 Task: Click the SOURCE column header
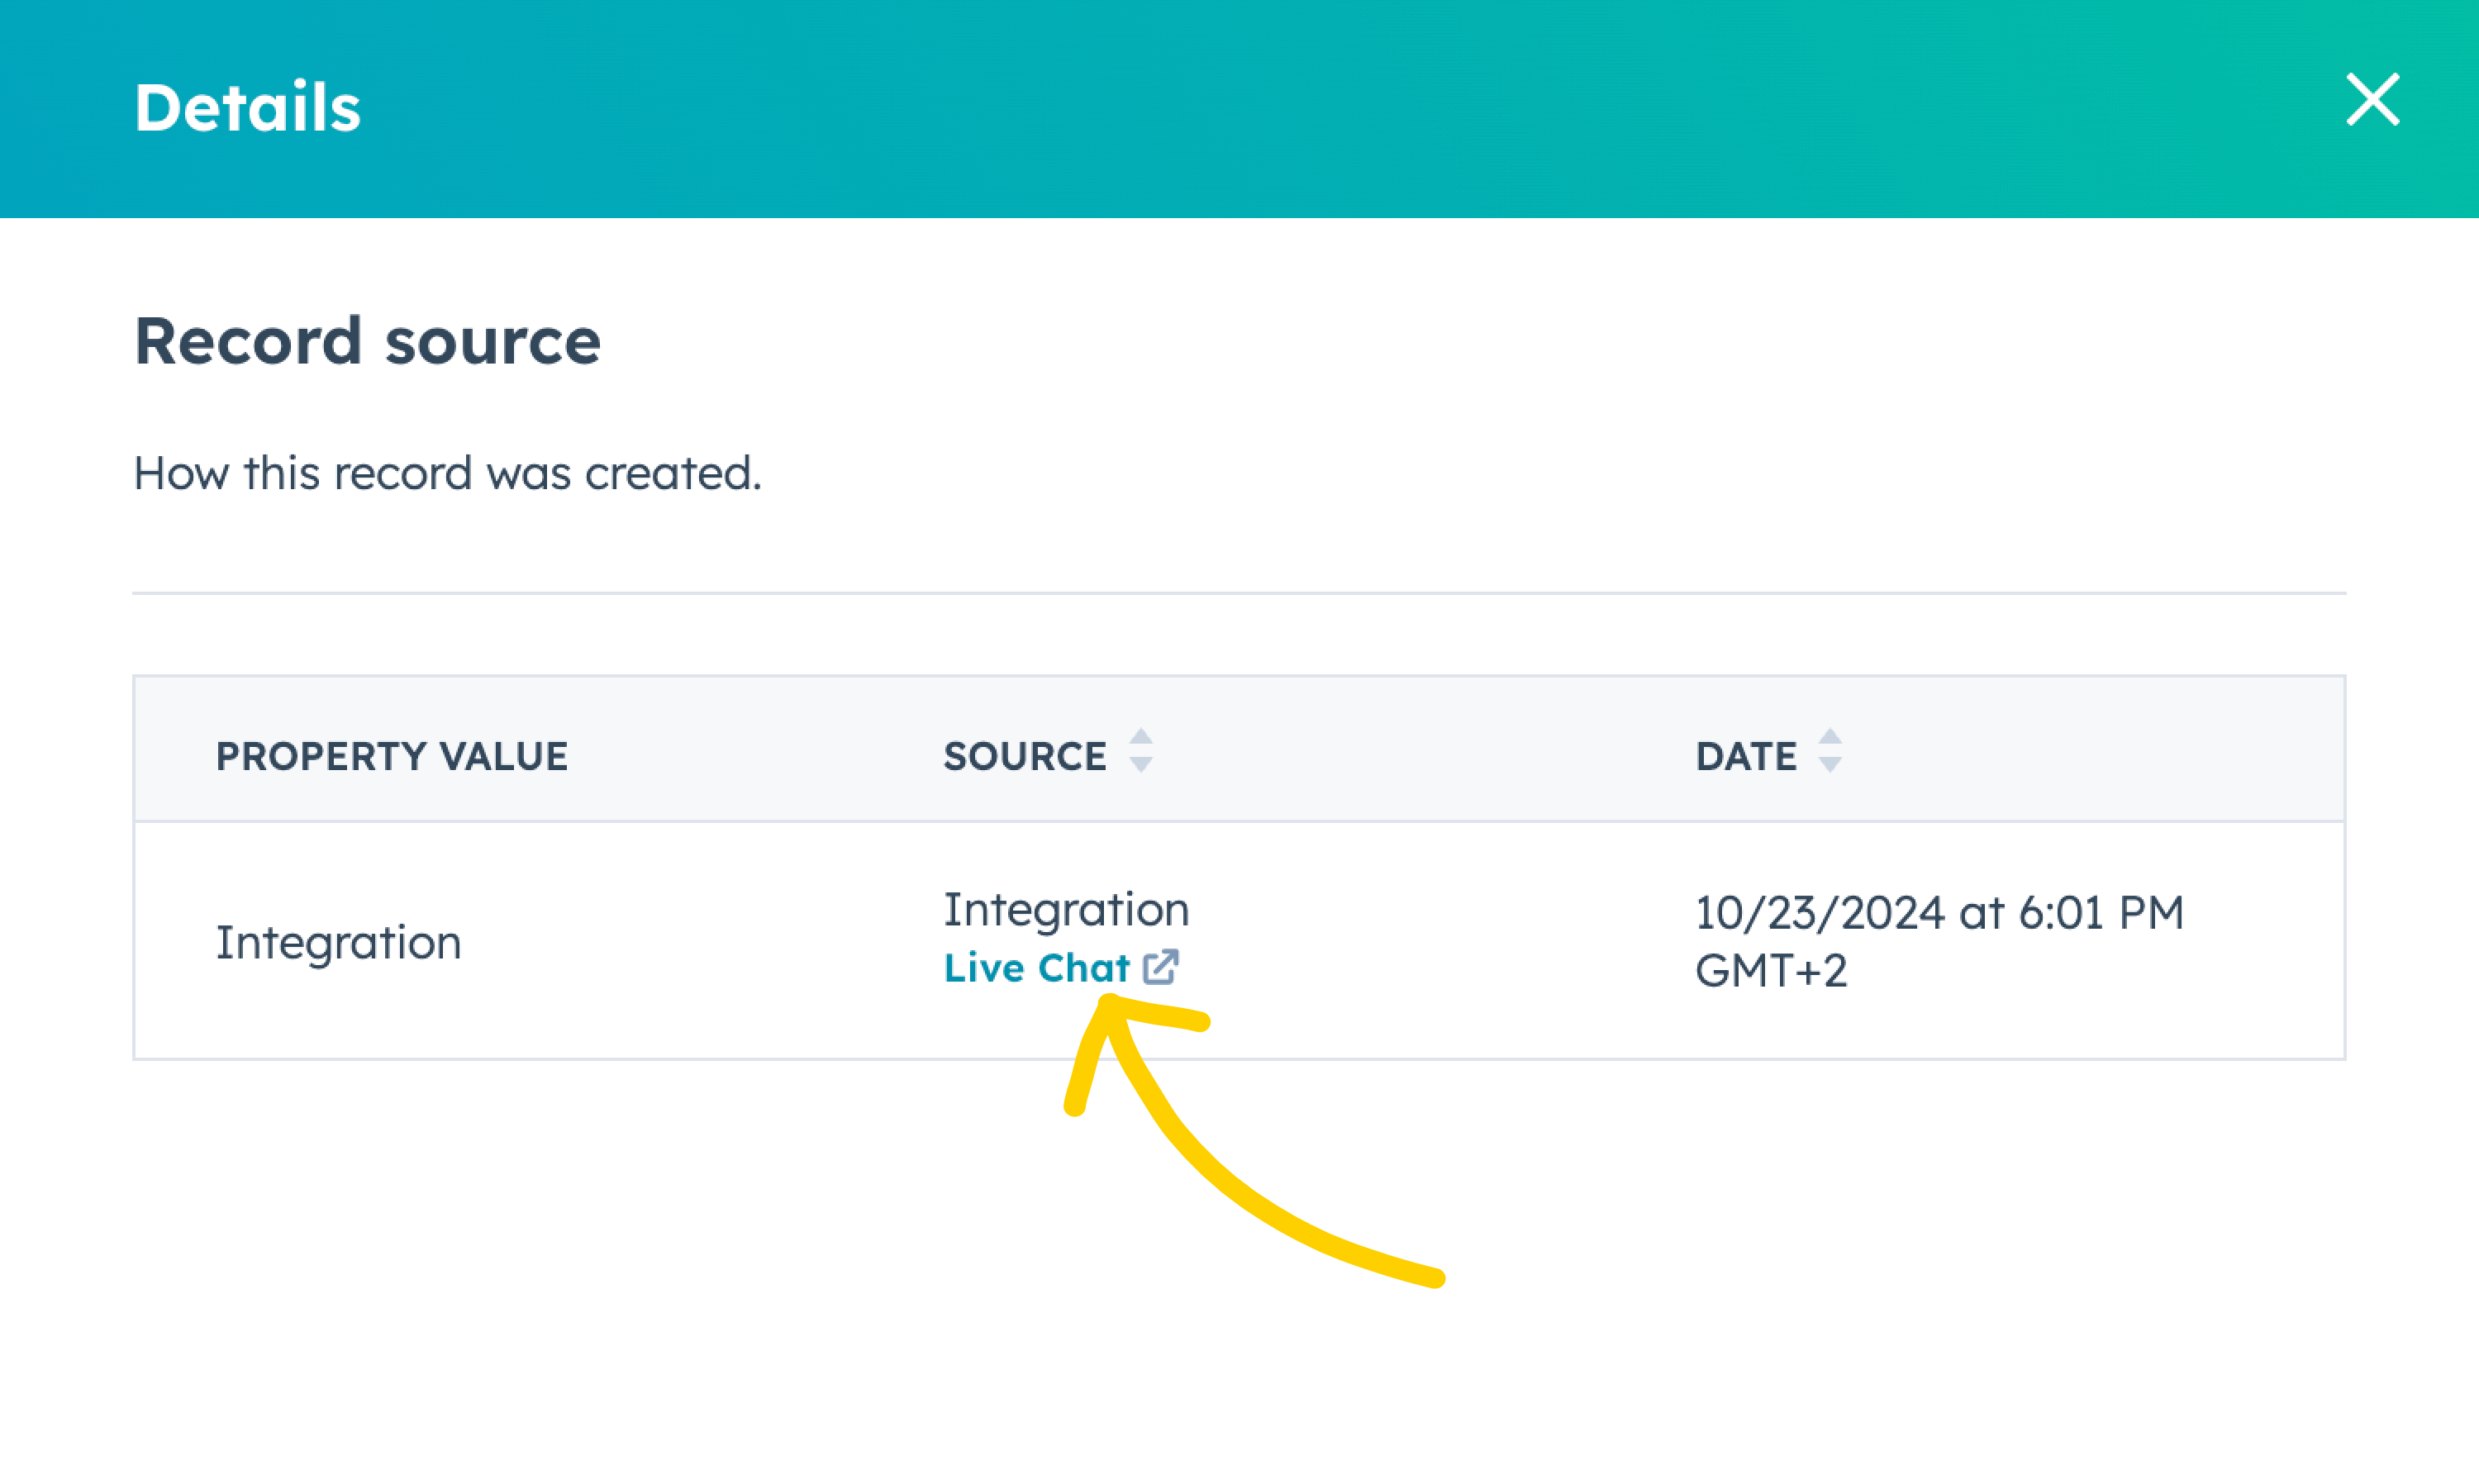tap(1025, 756)
